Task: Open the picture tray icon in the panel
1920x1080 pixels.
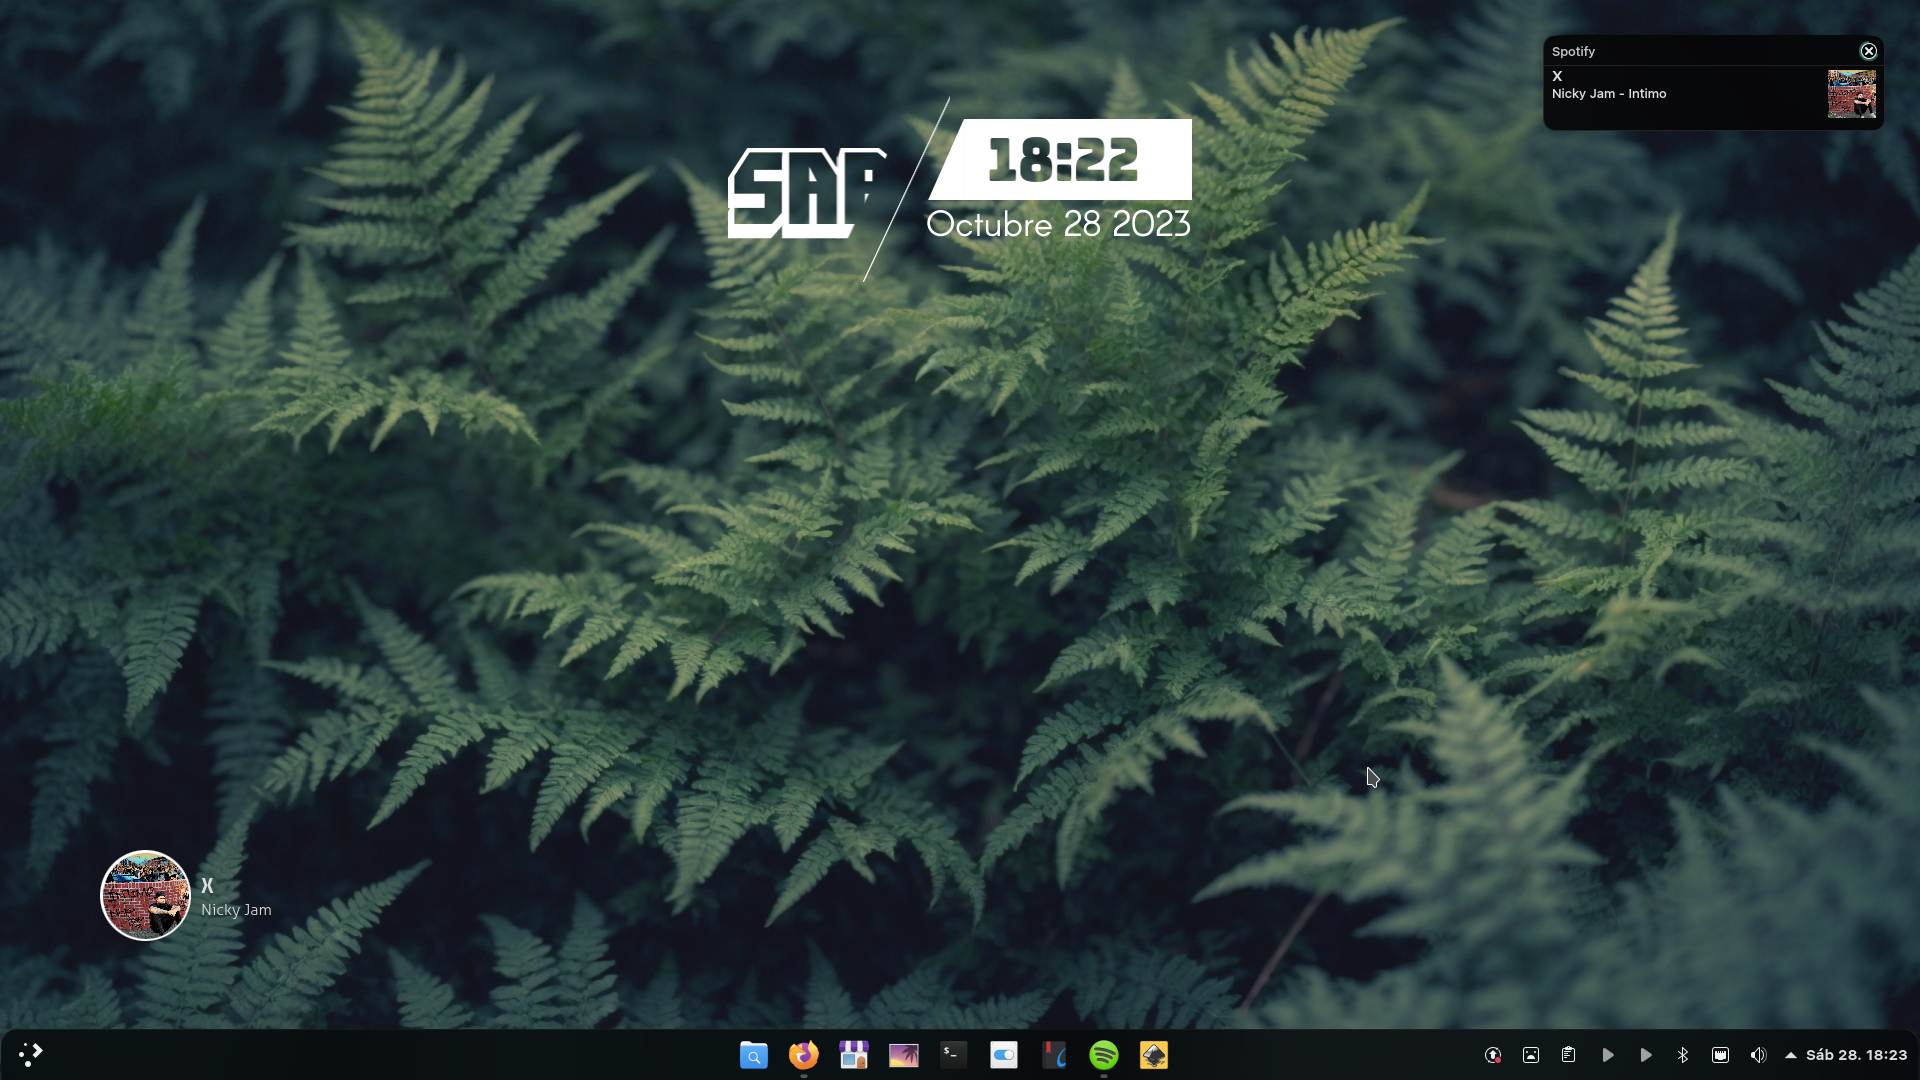Action: 1531,1055
